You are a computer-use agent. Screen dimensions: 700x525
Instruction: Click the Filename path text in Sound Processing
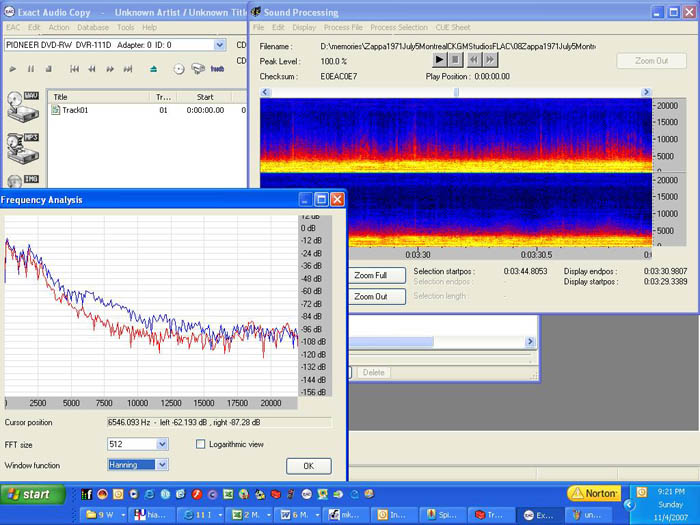coord(458,46)
